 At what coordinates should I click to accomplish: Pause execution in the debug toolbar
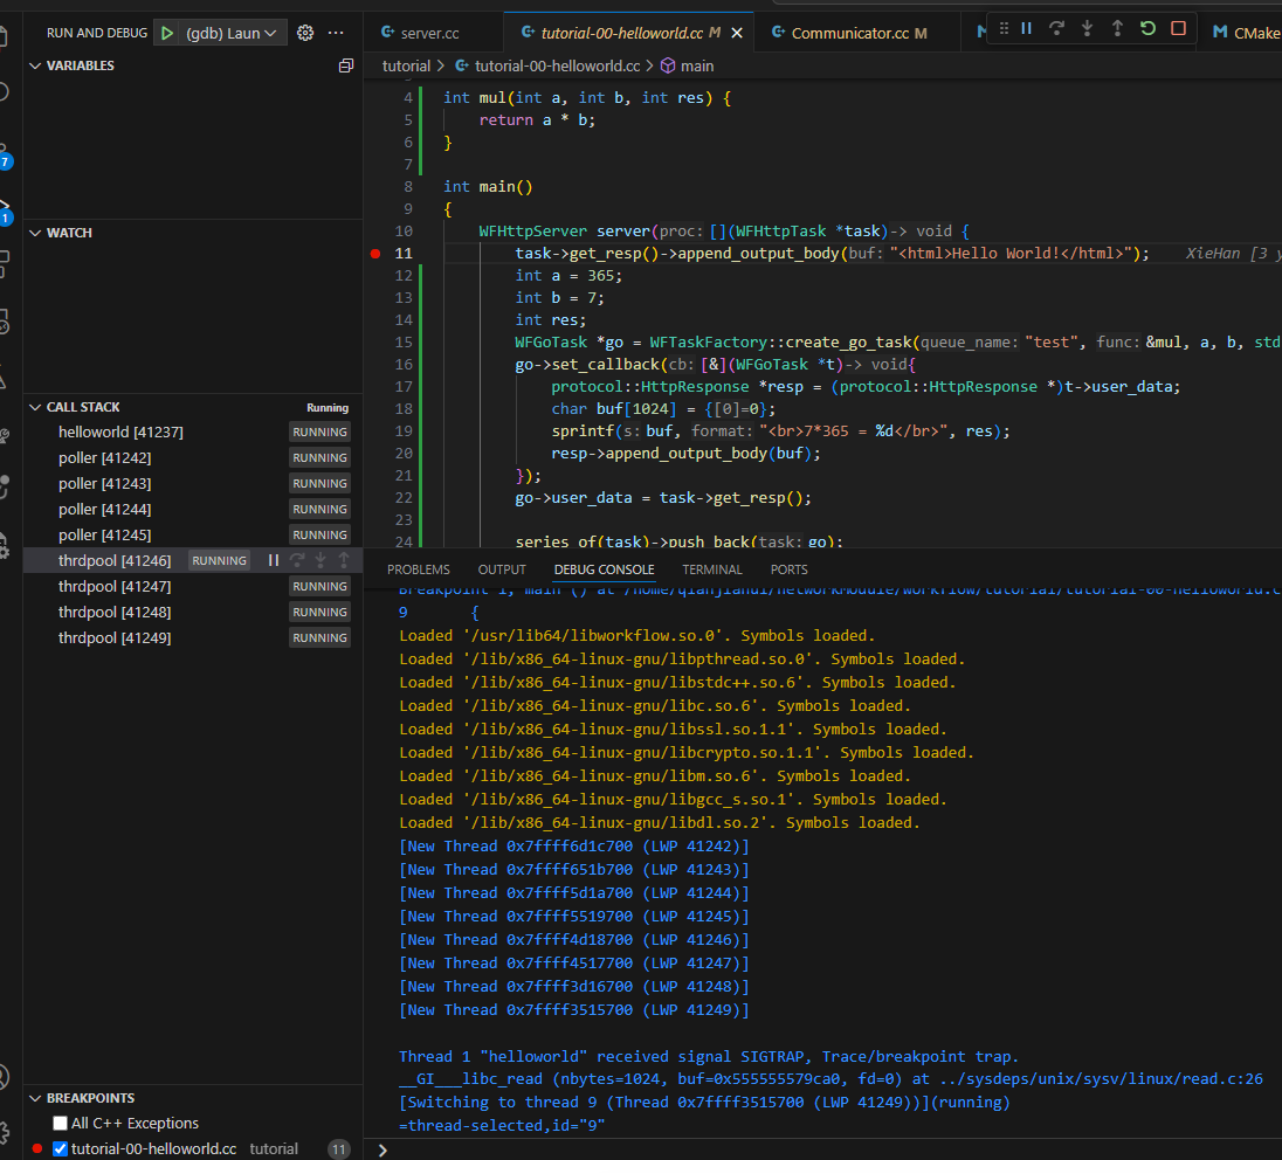tap(1026, 28)
